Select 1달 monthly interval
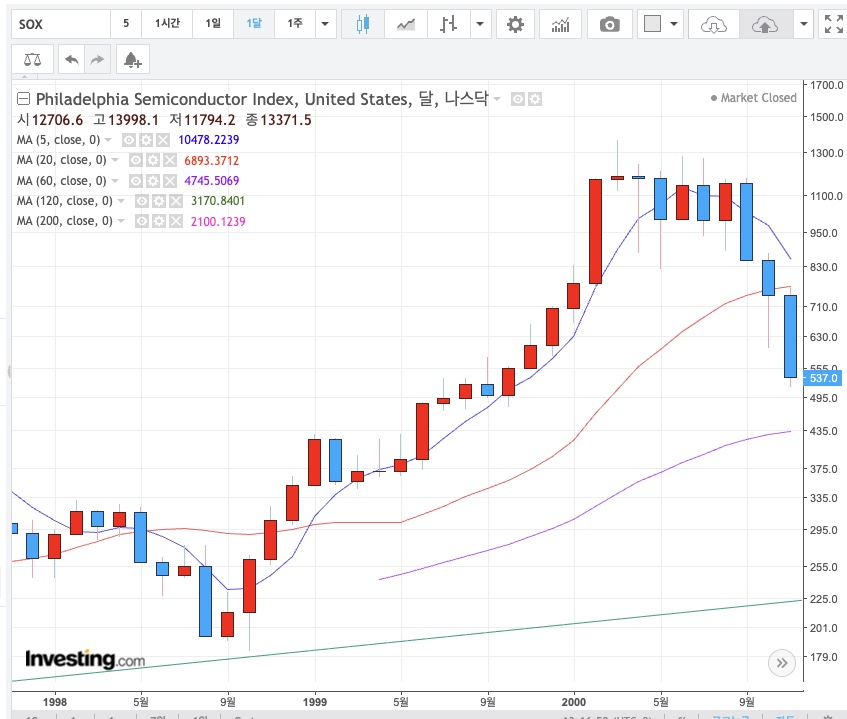The height and width of the screenshot is (719, 847). [254, 24]
